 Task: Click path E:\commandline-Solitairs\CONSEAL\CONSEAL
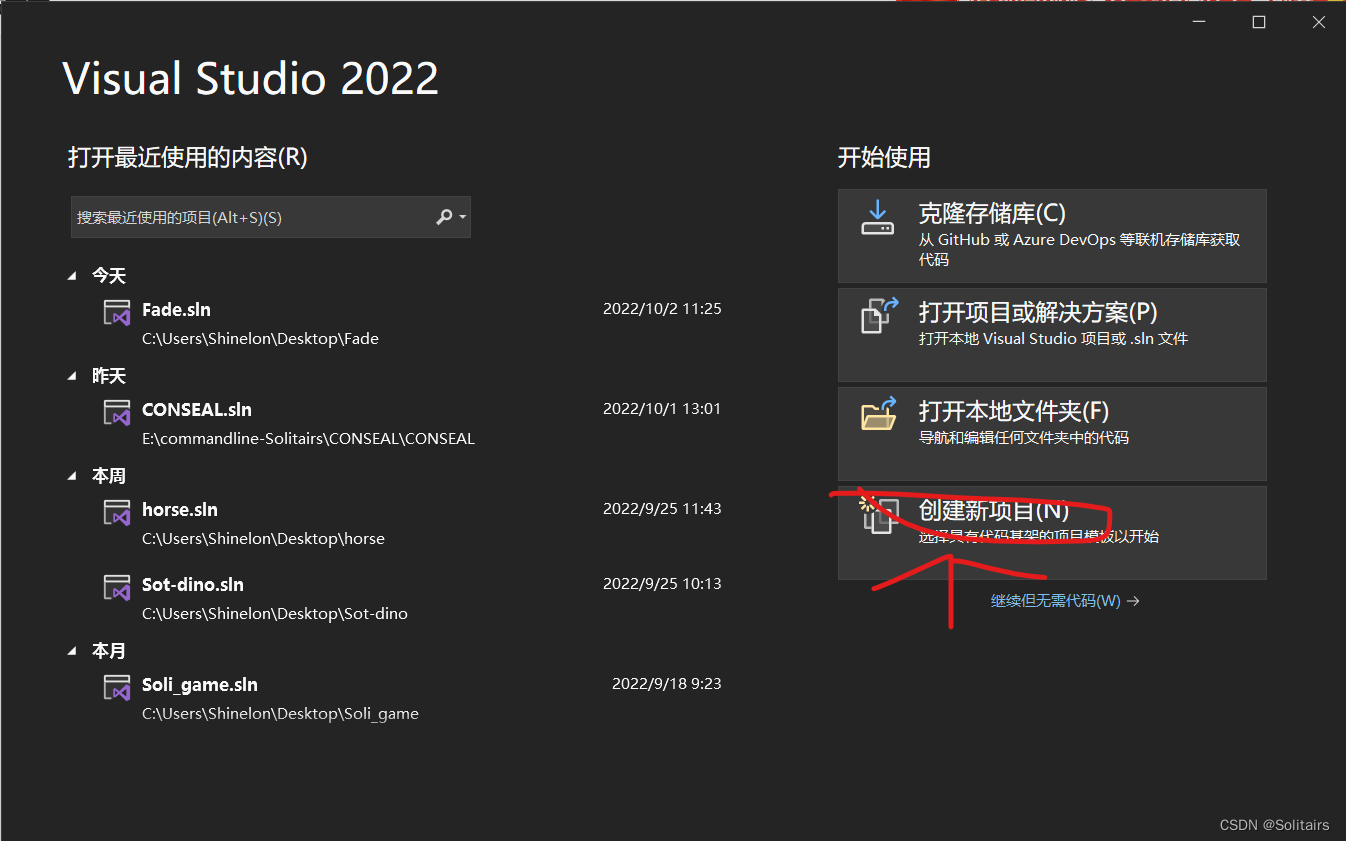click(308, 439)
